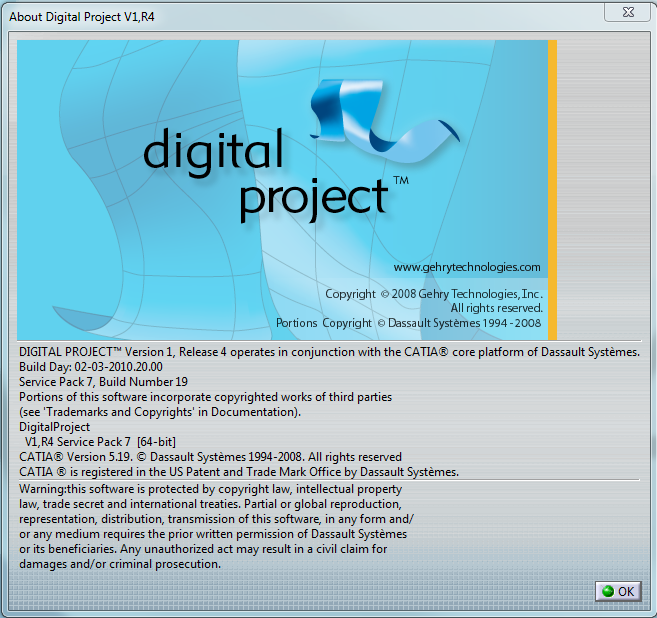Click the 'CATIA® Version 5.19' line
657x618 pixels.
tap(210, 457)
